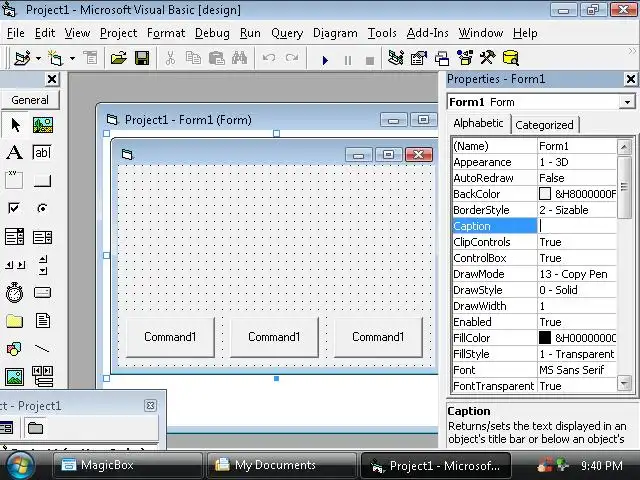Select the DriveListBox control tool

coord(42,292)
